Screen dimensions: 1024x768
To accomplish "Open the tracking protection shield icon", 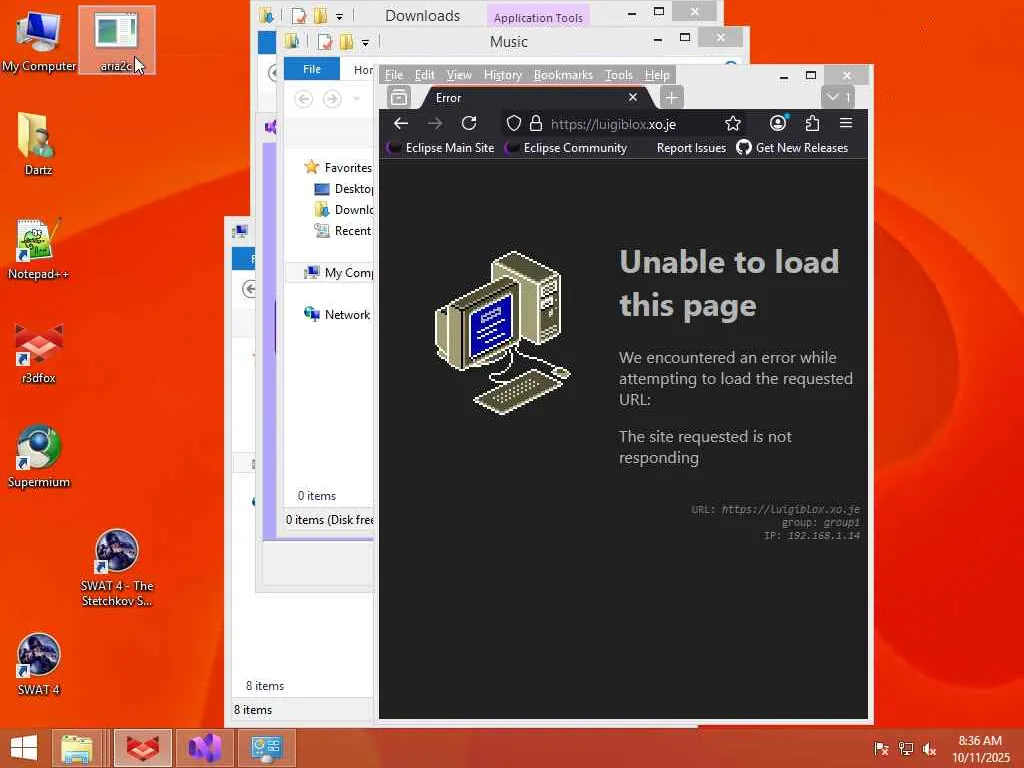I will tap(514, 123).
